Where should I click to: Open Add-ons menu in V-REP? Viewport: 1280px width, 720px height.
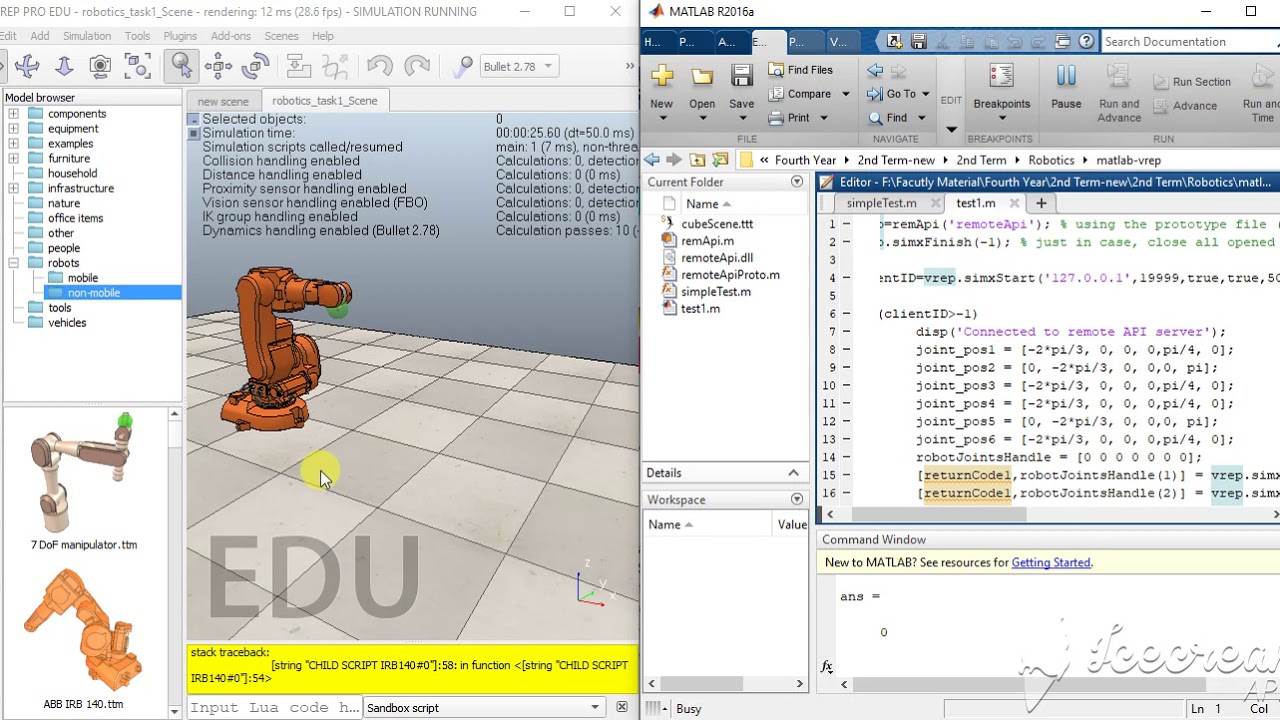[231, 36]
